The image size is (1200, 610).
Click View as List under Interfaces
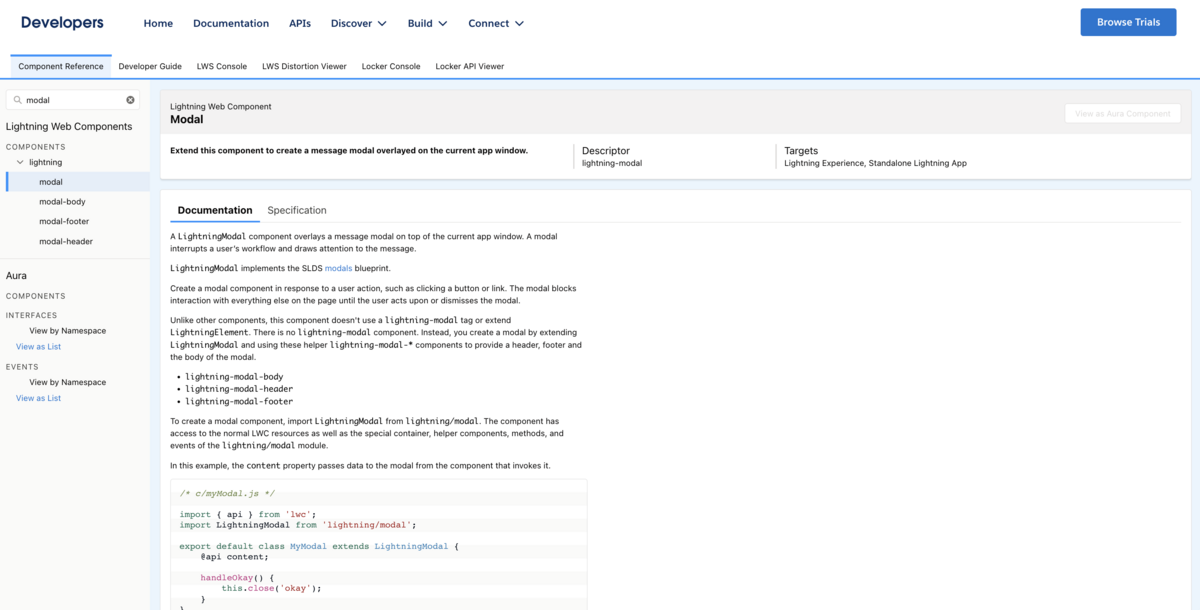38,346
